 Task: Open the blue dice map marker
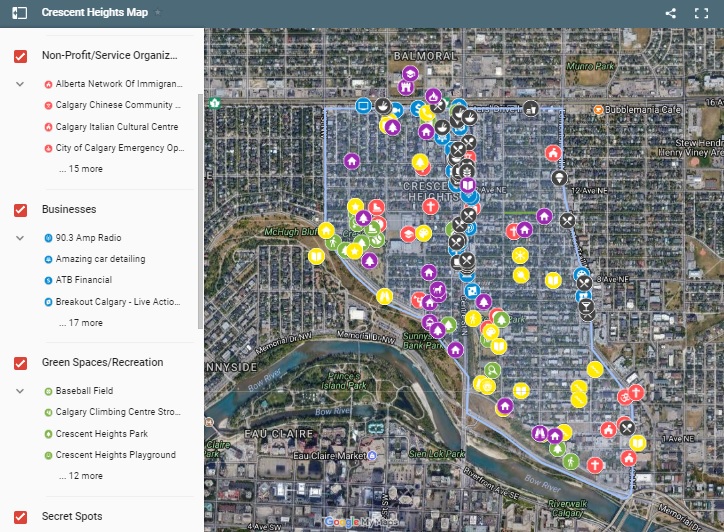(x=471, y=291)
